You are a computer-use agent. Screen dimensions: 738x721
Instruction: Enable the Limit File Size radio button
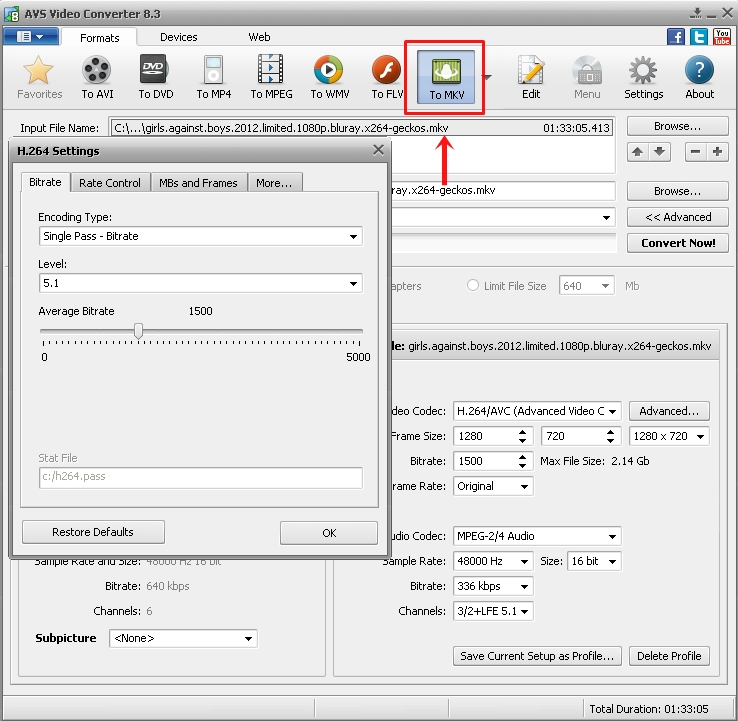point(473,286)
